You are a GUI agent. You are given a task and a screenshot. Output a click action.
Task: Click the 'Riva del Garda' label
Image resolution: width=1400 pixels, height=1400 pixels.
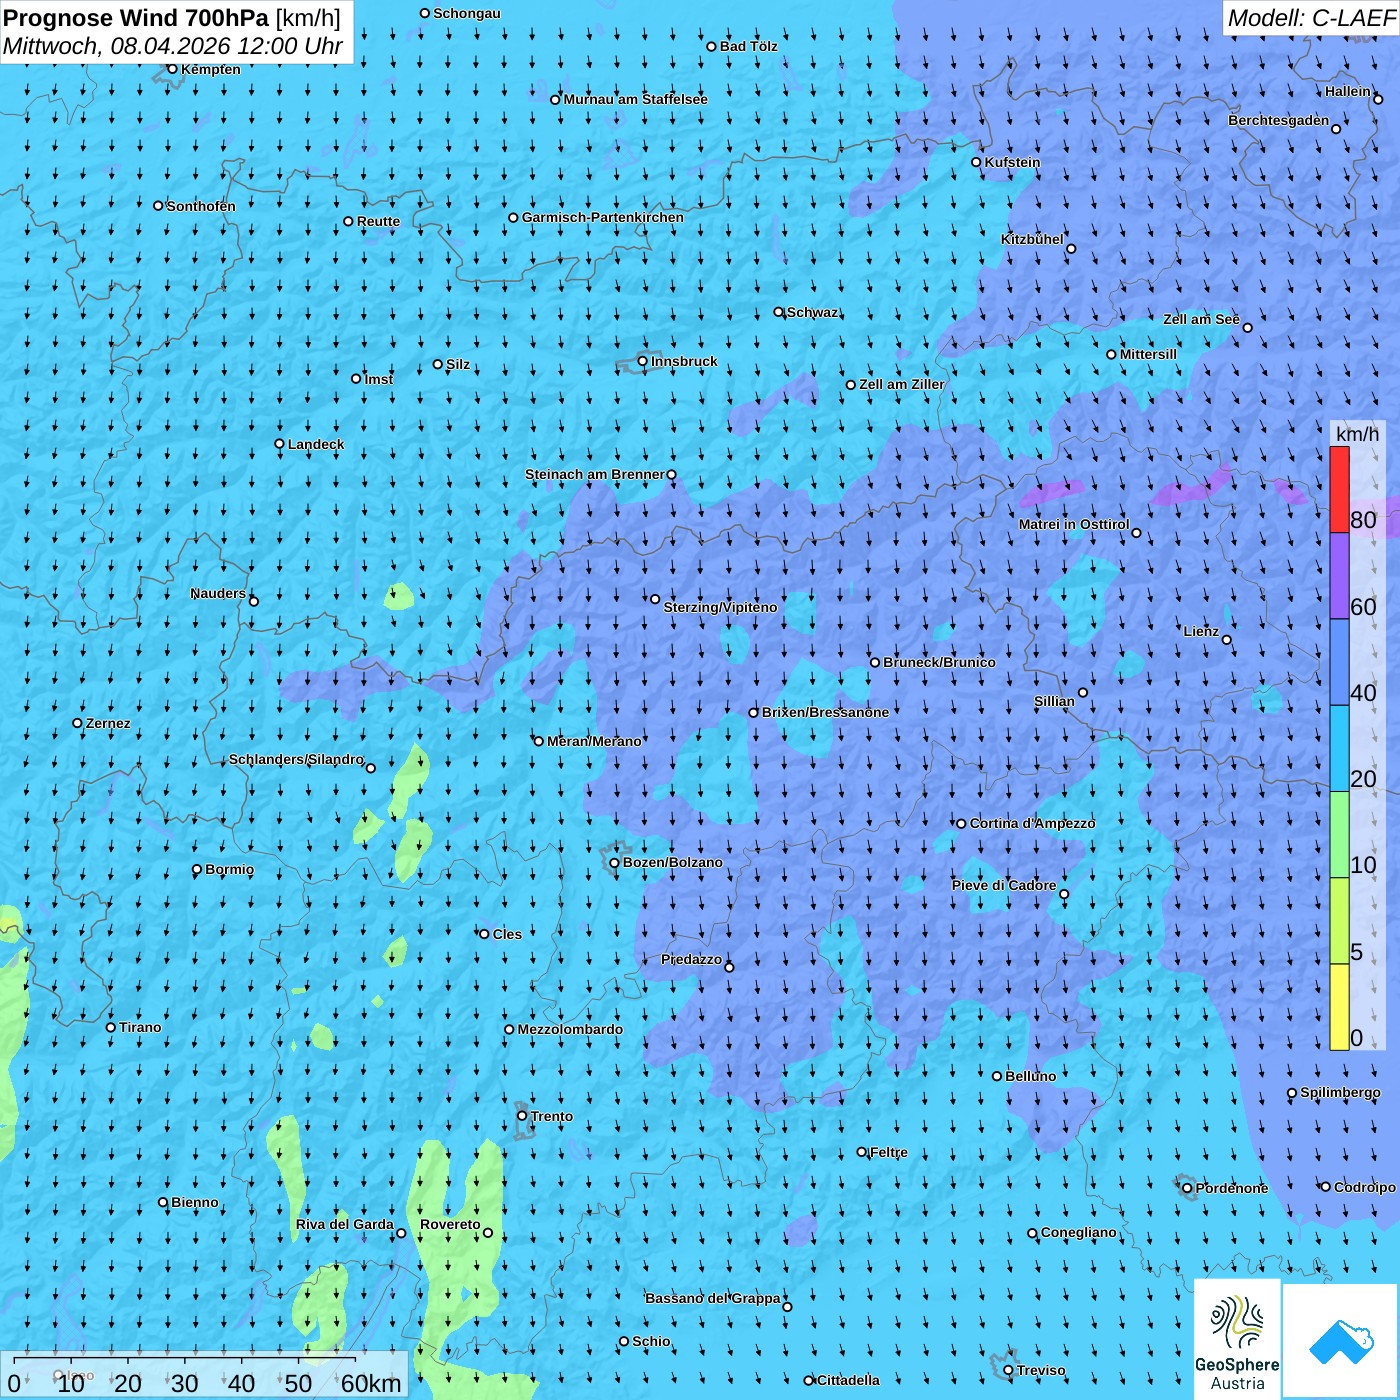(x=345, y=1224)
